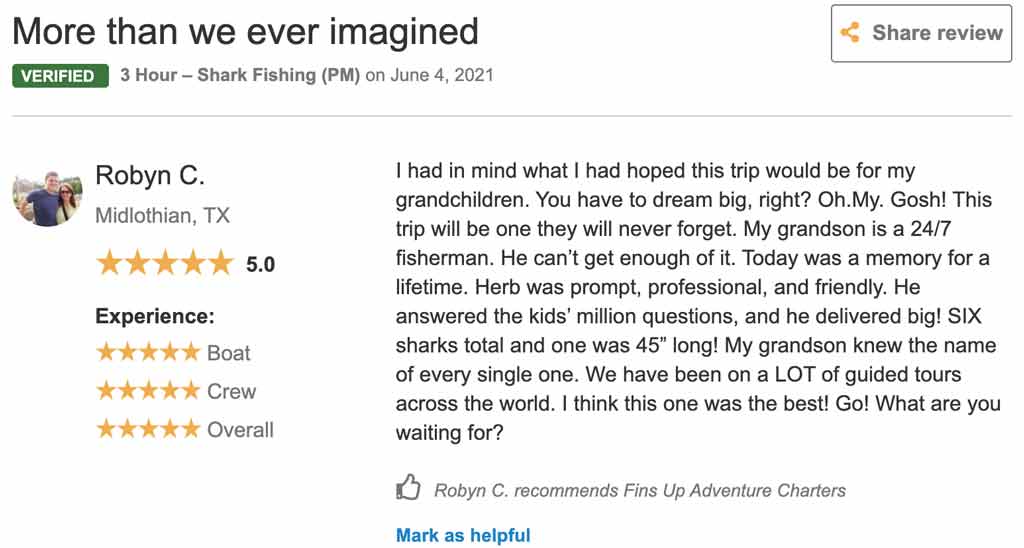Click the review title More than we ever imagined
This screenshot has width=1024, height=548.
coord(246,32)
